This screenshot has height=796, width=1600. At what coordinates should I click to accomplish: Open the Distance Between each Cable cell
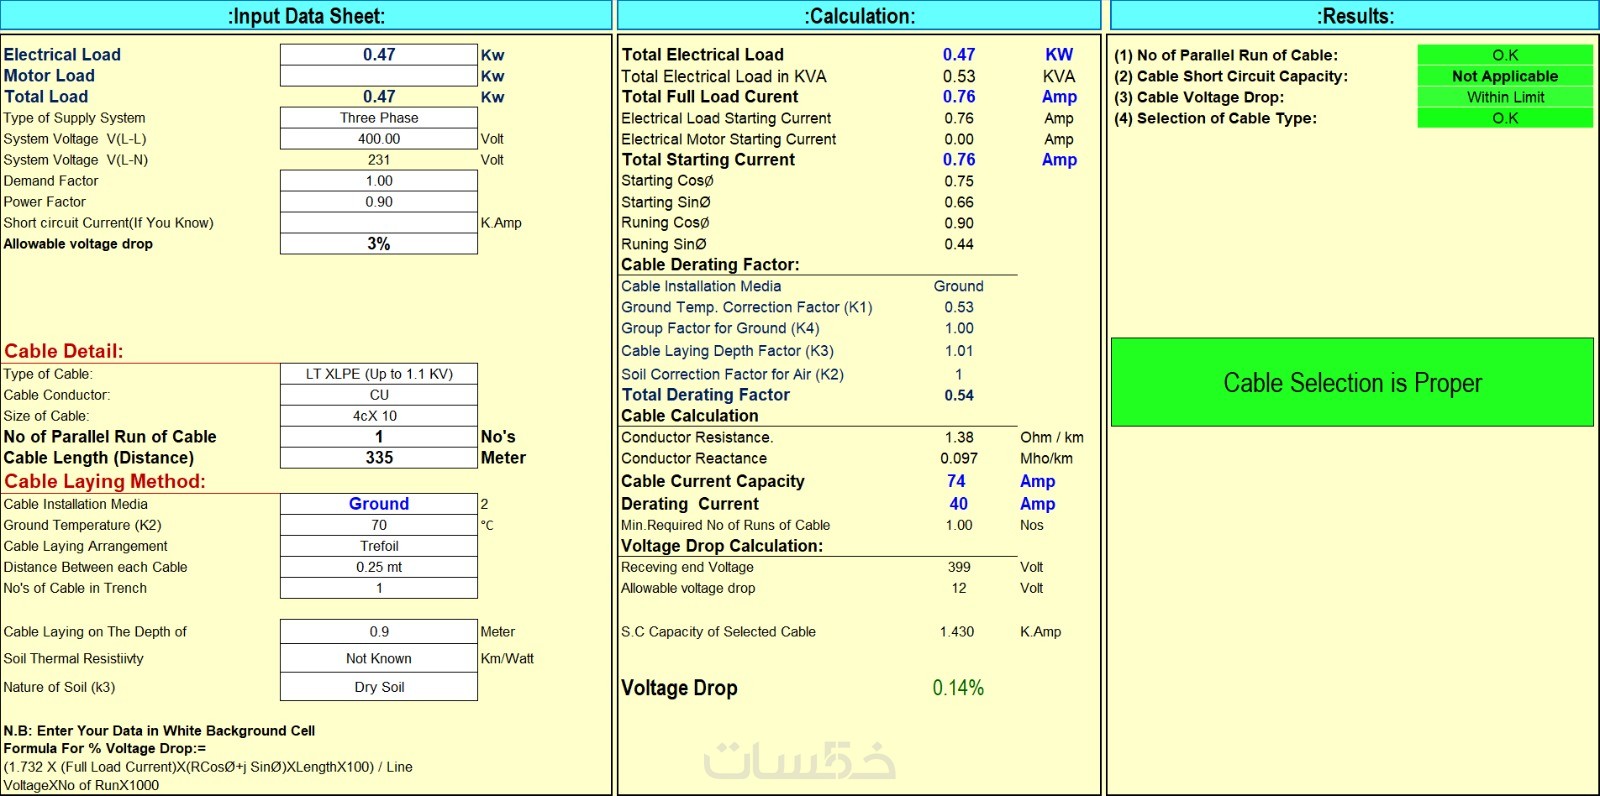tap(379, 567)
